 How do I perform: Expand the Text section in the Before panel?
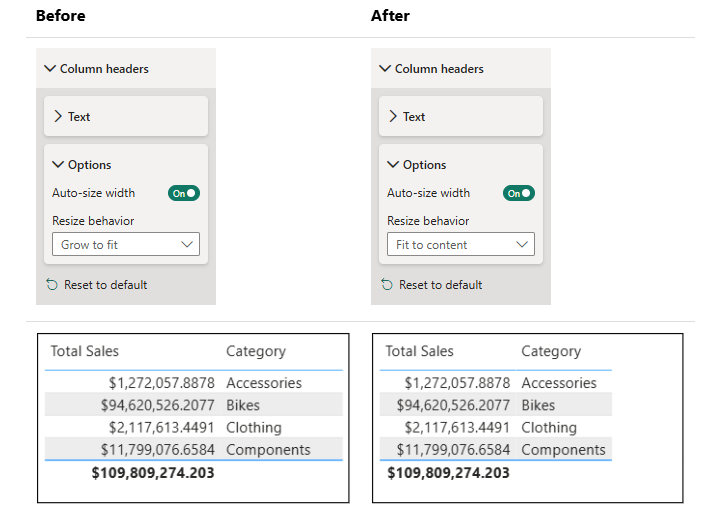click(58, 117)
